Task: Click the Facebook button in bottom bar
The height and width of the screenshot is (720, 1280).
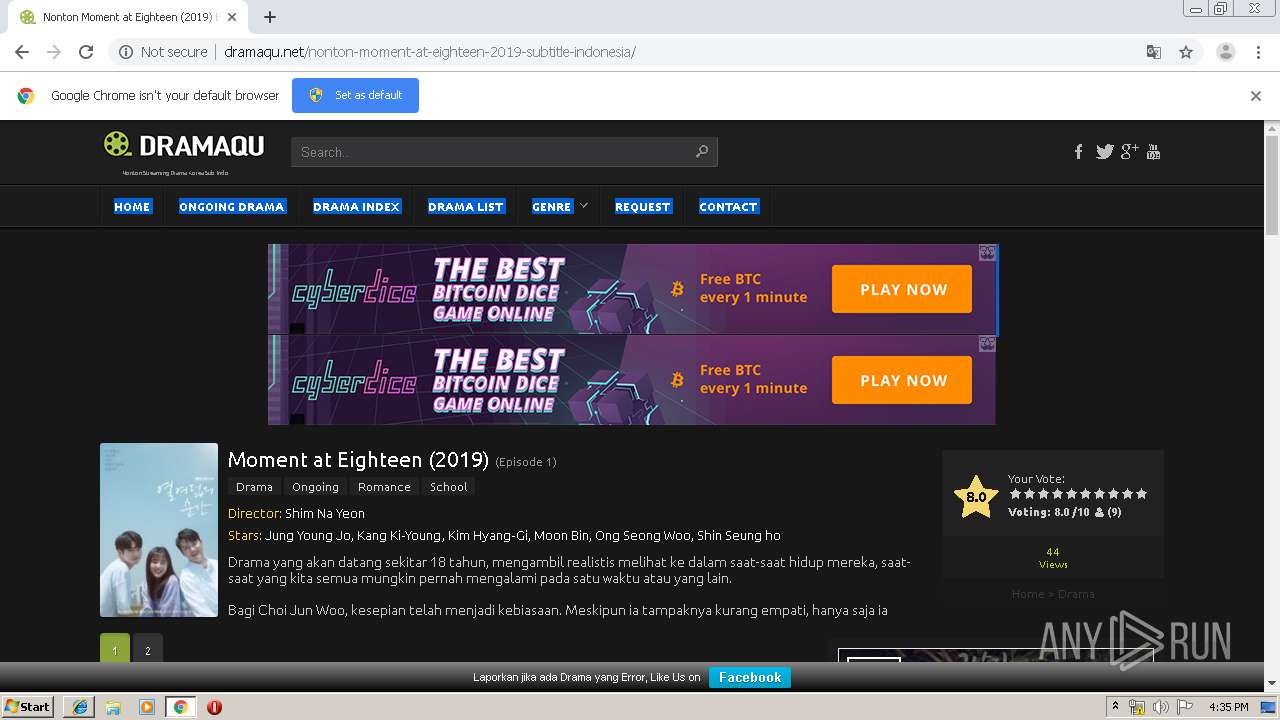Action: (x=750, y=677)
